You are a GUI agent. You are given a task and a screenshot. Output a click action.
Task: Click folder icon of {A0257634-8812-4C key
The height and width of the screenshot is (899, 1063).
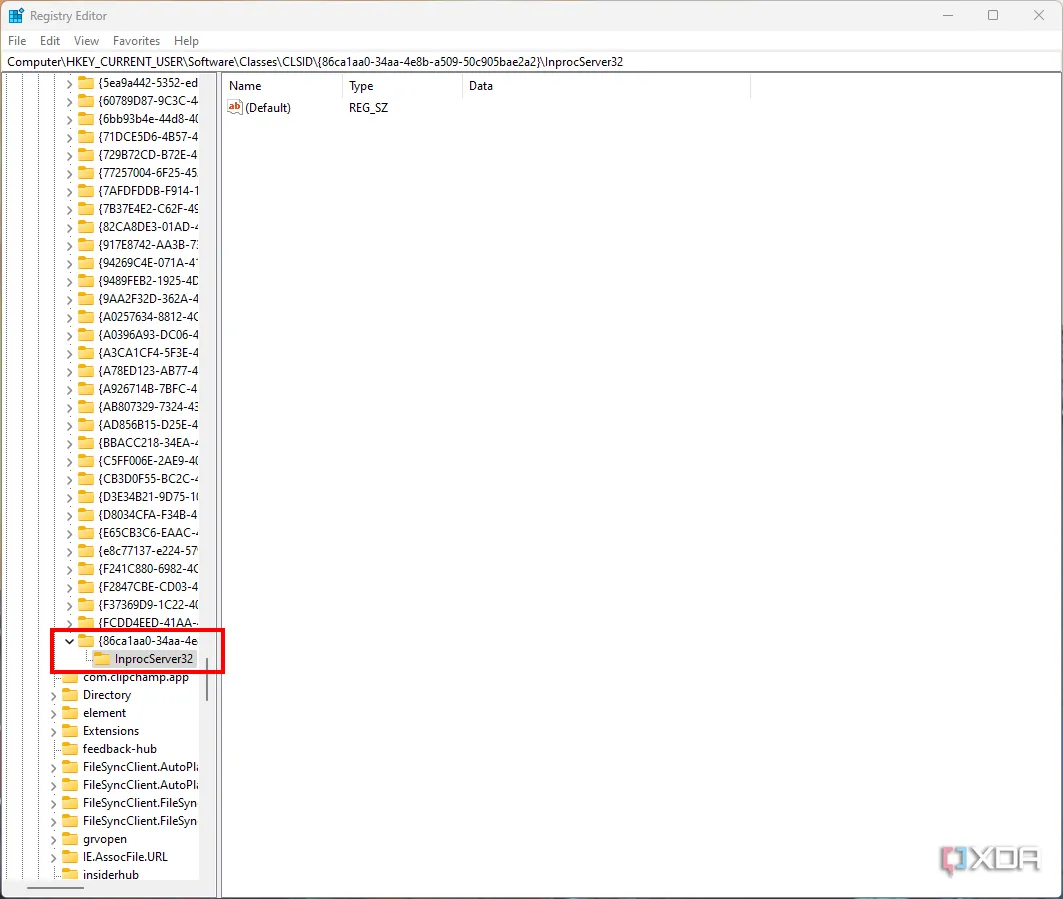(x=86, y=317)
